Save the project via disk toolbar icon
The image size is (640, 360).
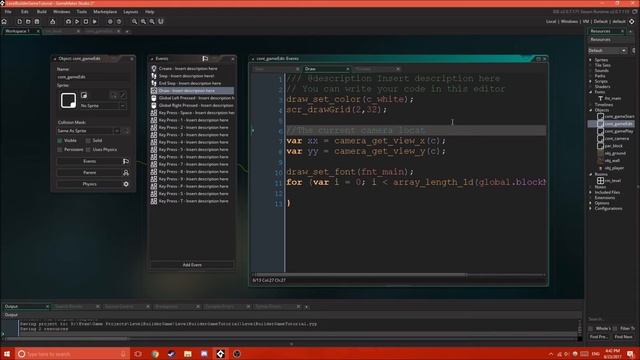(x=37, y=22)
